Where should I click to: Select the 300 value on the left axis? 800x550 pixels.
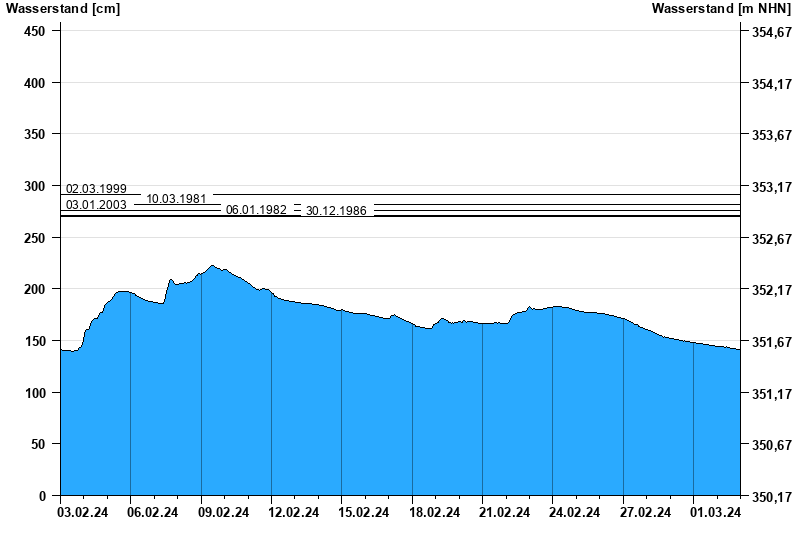tap(34, 187)
